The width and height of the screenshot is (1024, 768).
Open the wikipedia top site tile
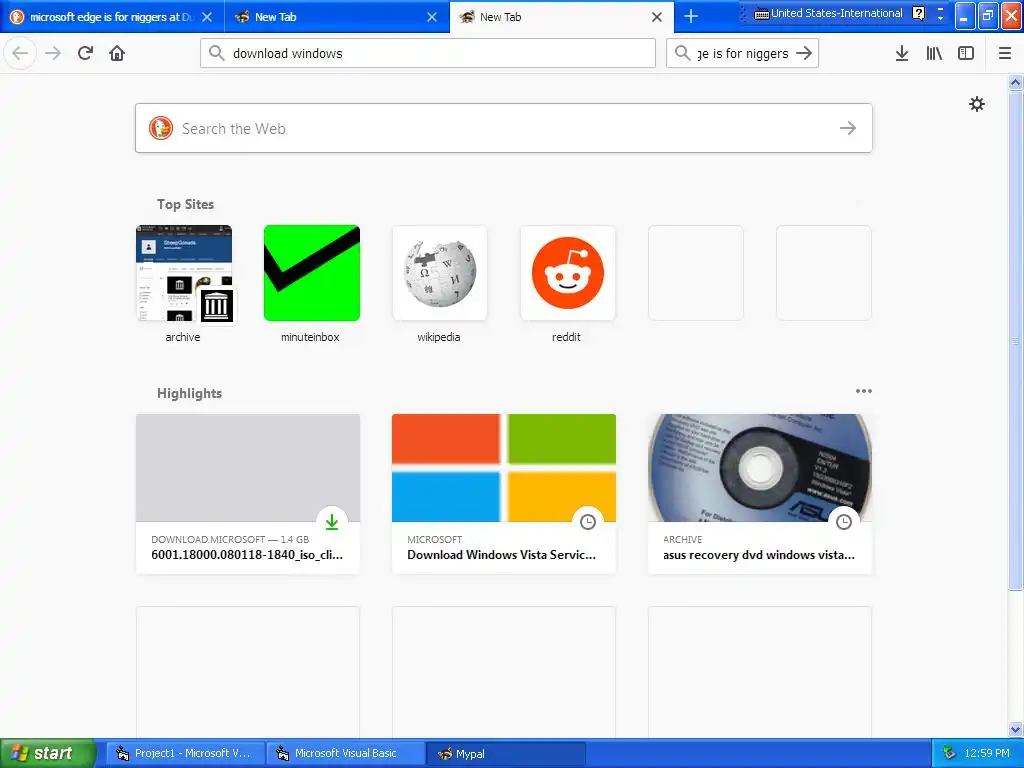tap(440, 273)
